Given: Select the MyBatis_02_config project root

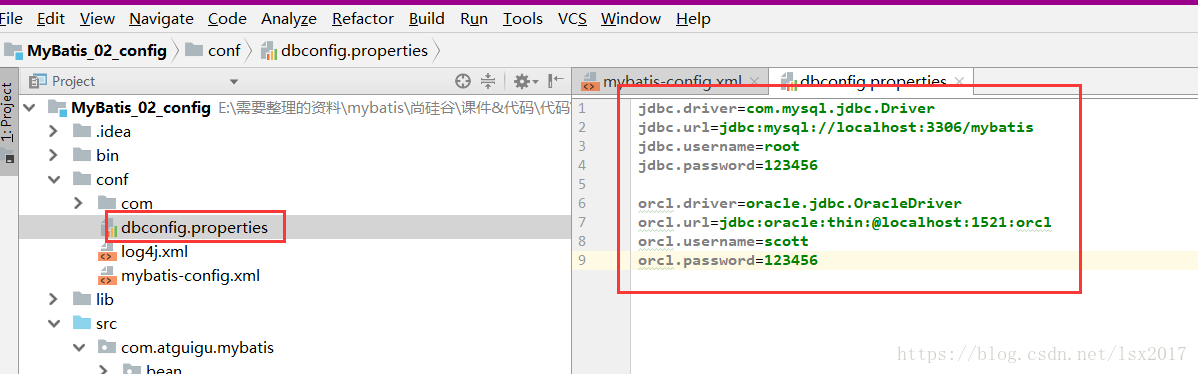Looking at the screenshot, I should tap(141, 108).
